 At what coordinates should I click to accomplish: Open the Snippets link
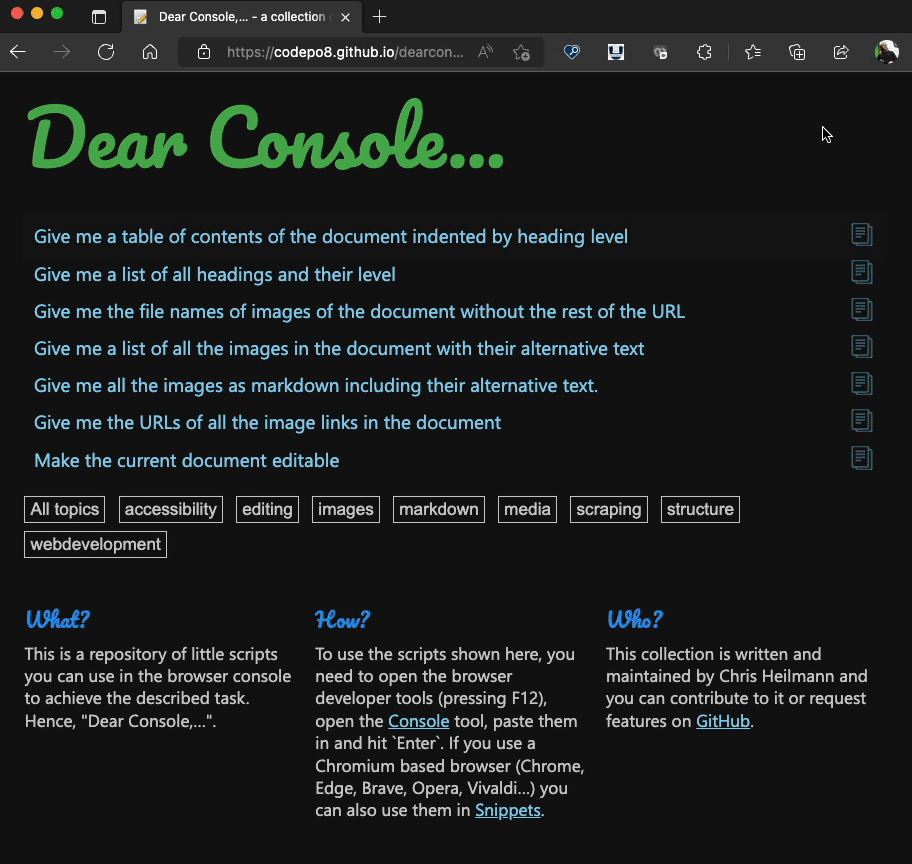click(x=507, y=810)
